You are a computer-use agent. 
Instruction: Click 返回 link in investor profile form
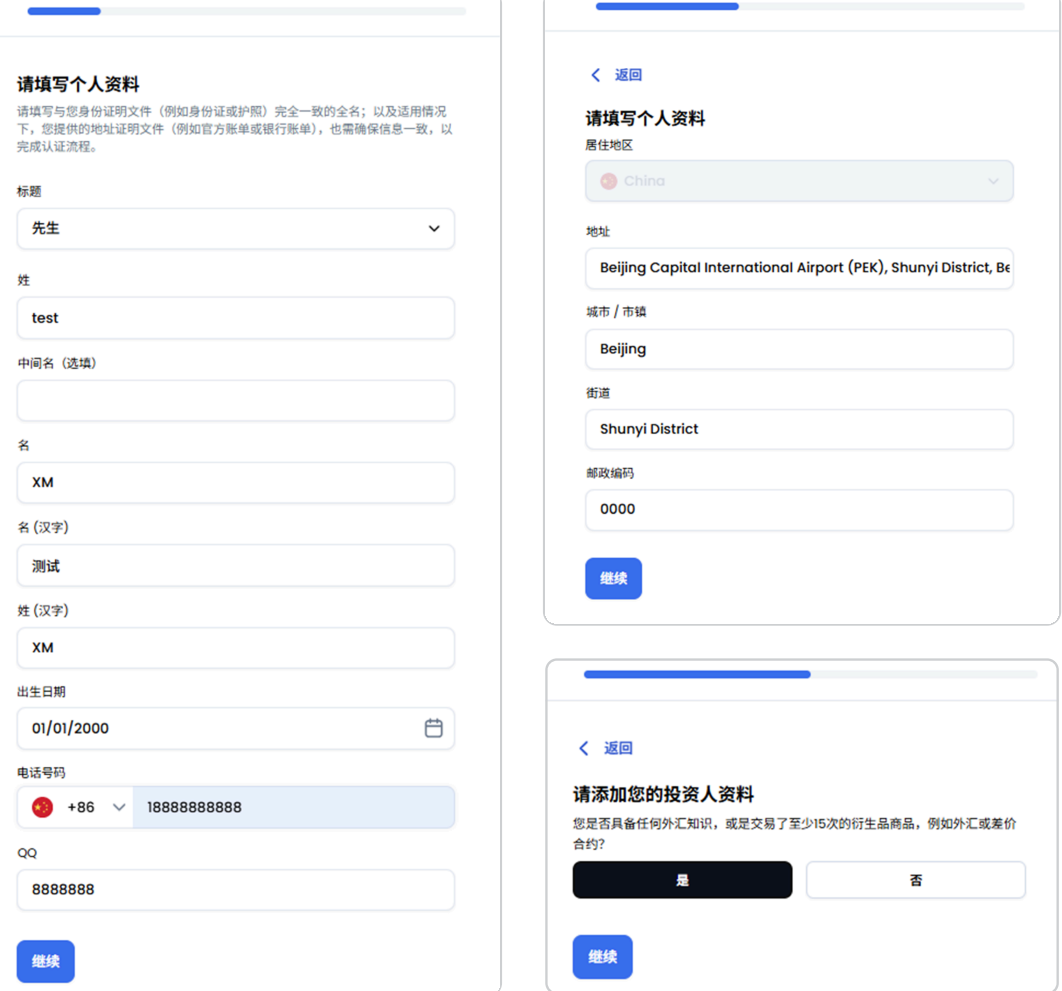(618, 748)
